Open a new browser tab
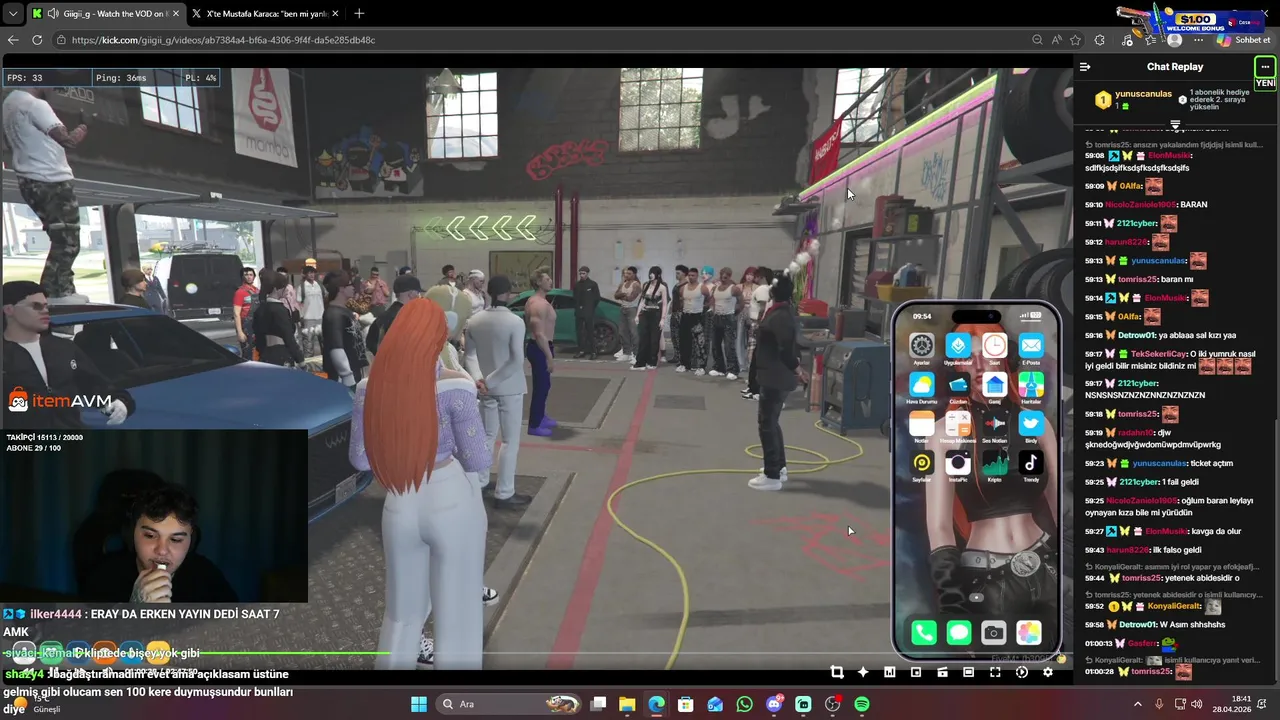1280x720 pixels. coord(359,13)
